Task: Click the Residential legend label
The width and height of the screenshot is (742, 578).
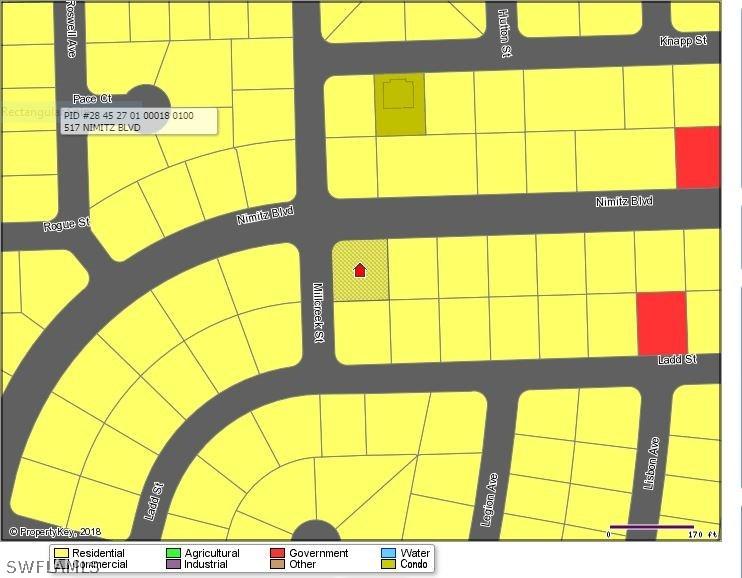Action: 98,553
